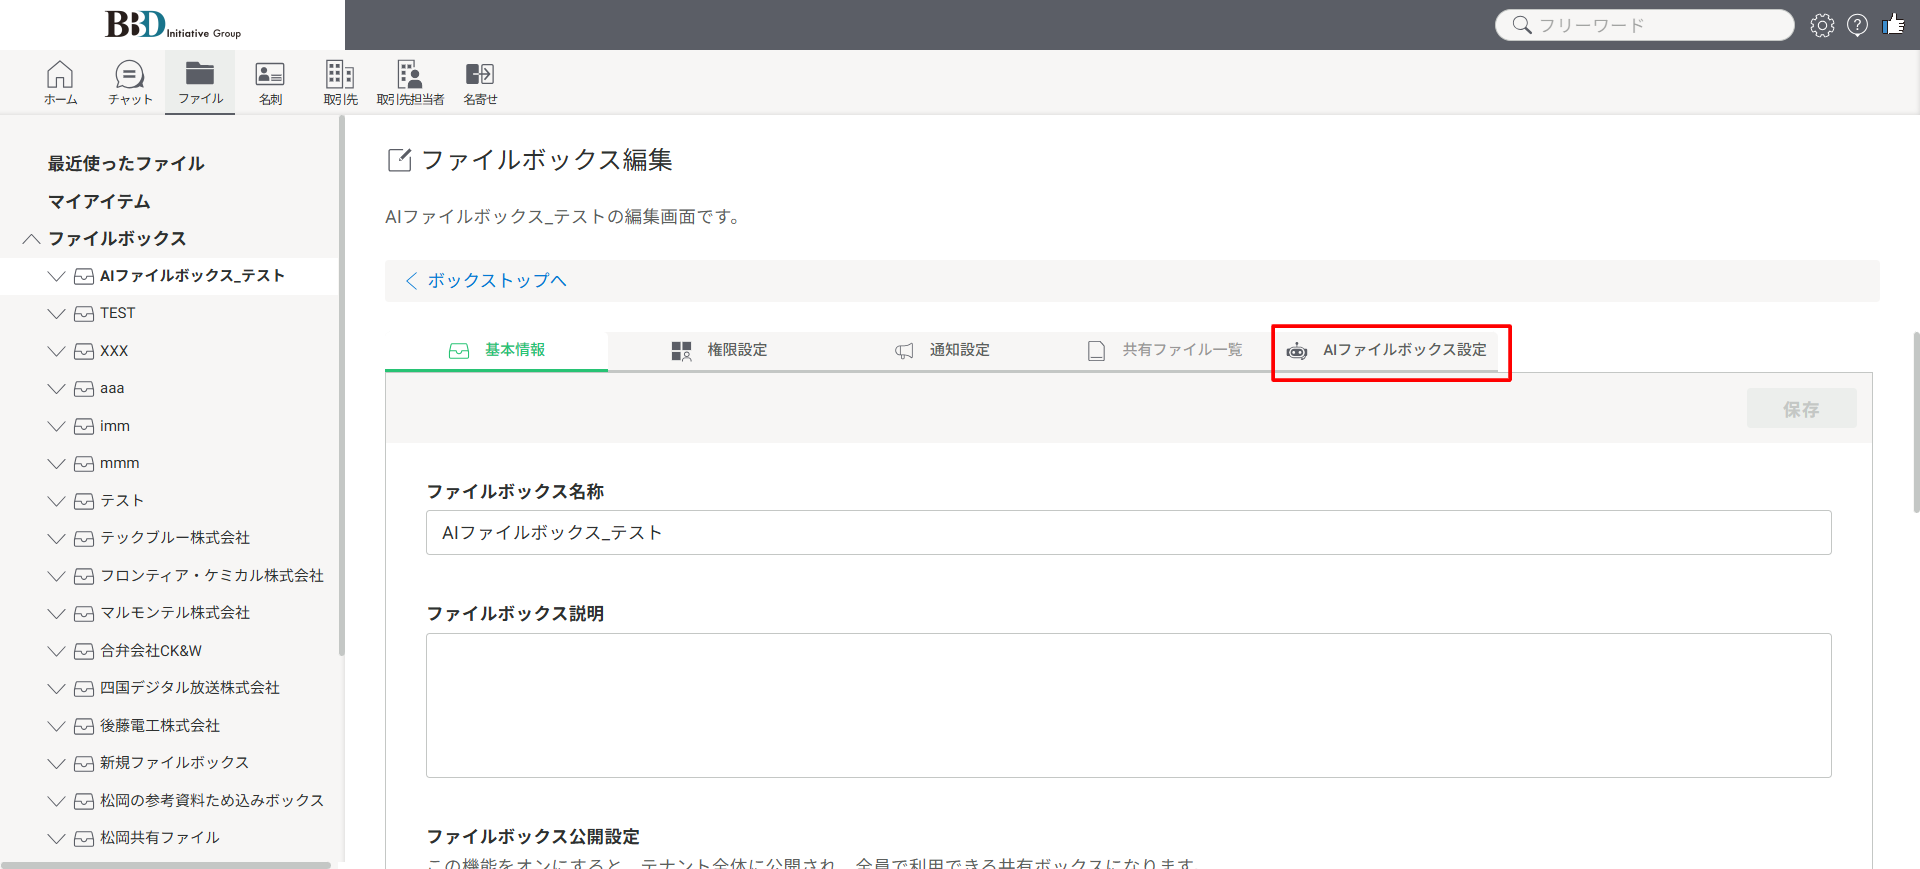Open the settings gear icon

(x=1822, y=25)
